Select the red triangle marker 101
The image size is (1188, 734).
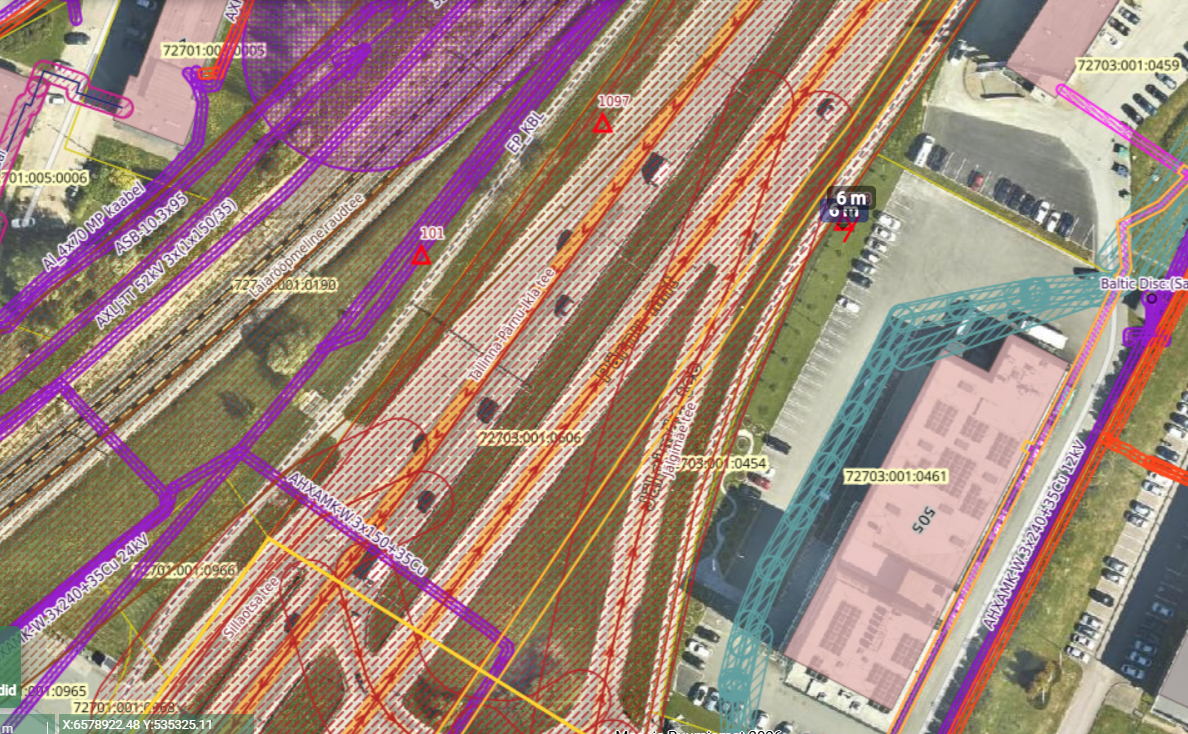pos(421,257)
